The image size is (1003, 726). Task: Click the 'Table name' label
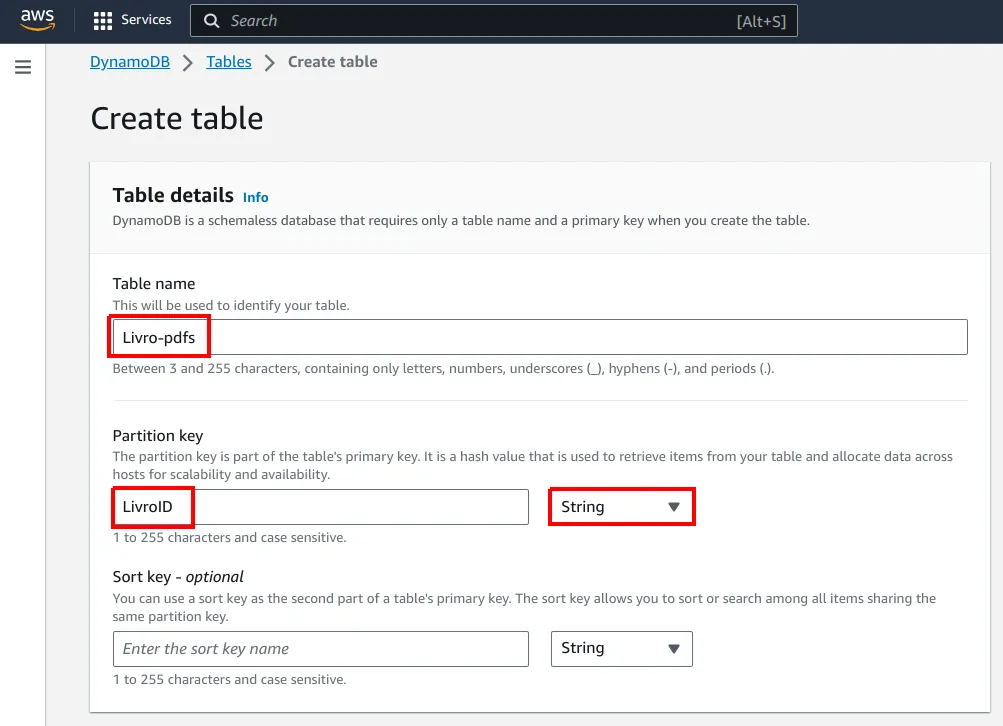coord(154,283)
